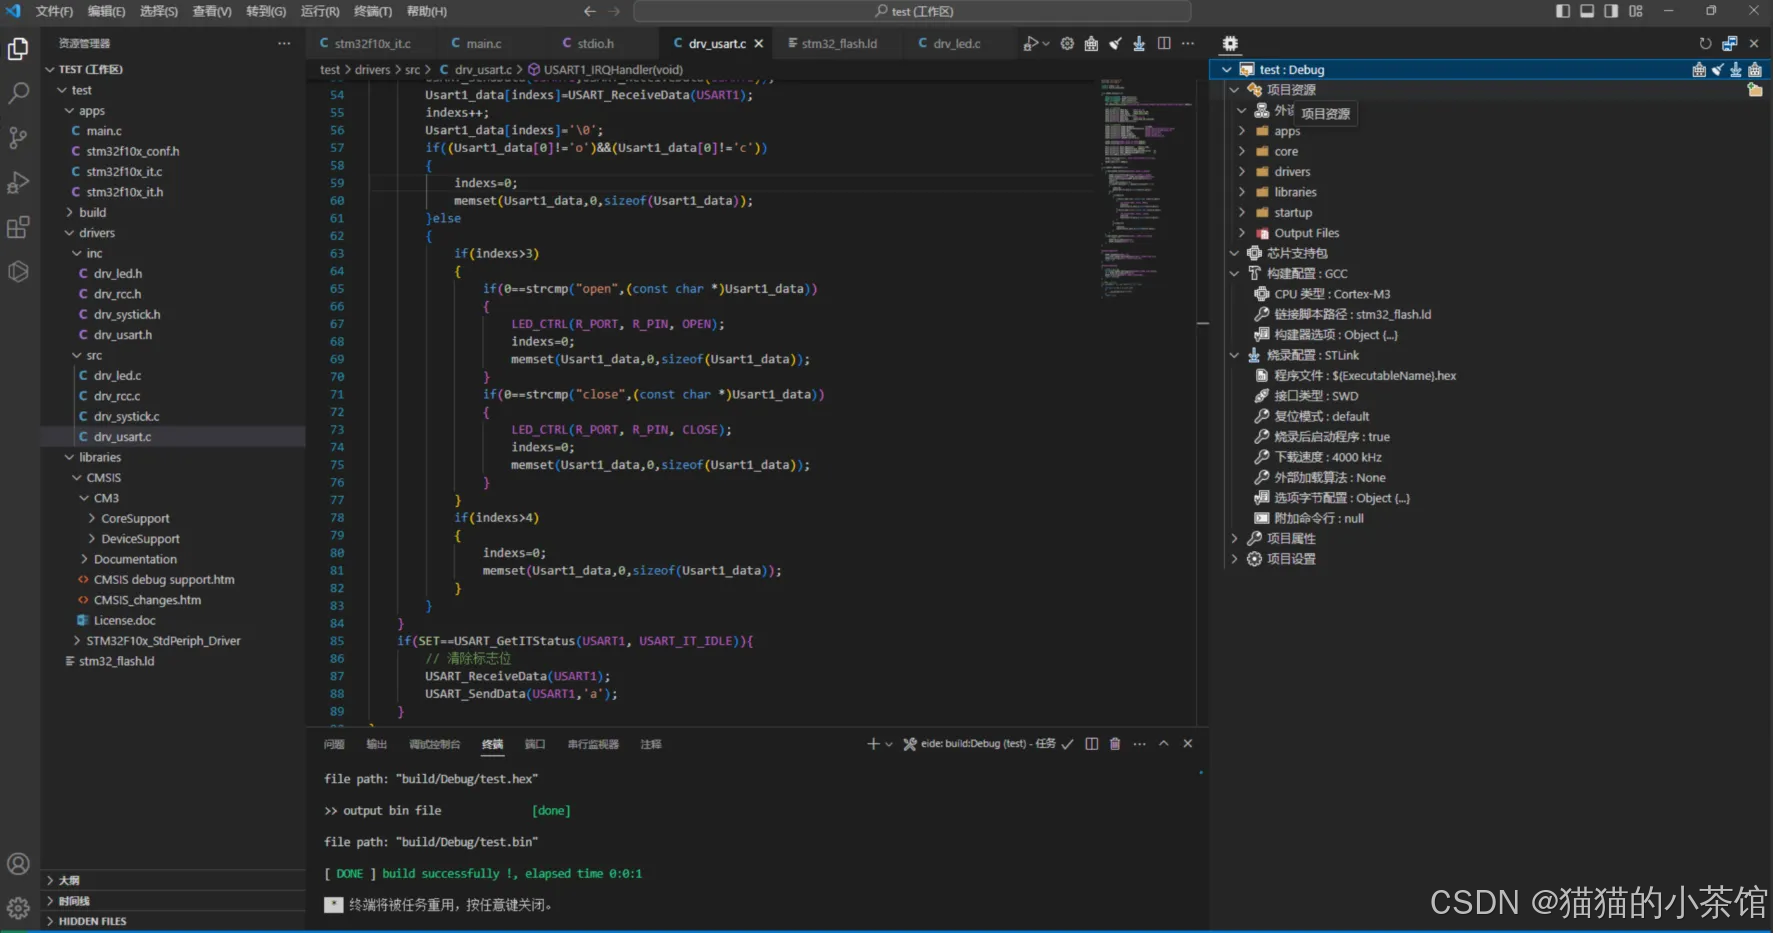
Task: Toggle the bottom panel layout button
Action: point(1587,11)
